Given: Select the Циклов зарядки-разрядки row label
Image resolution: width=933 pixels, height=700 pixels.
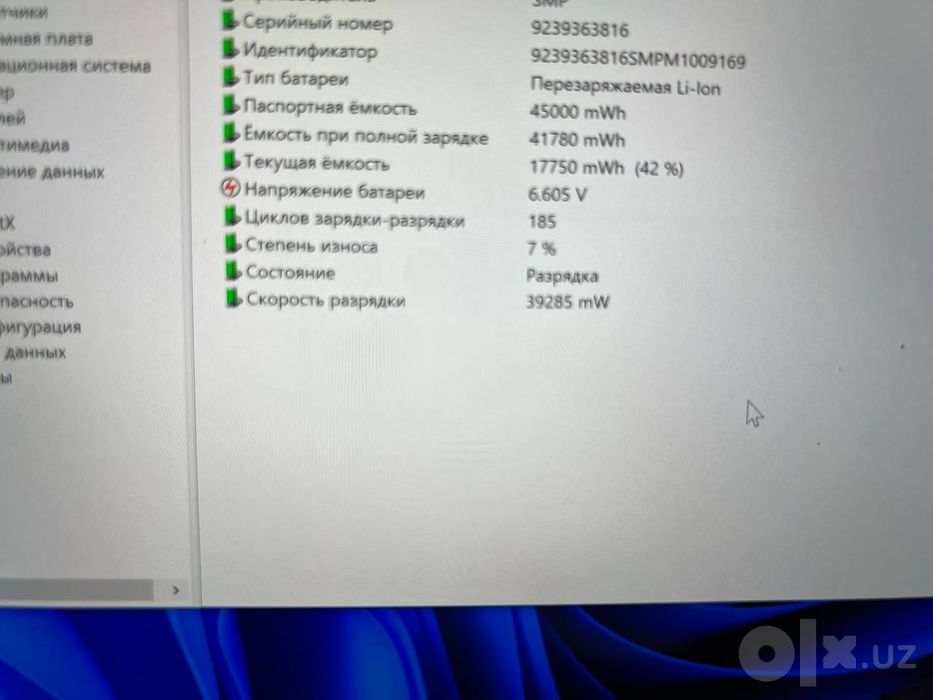Looking at the screenshot, I should [x=355, y=219].
